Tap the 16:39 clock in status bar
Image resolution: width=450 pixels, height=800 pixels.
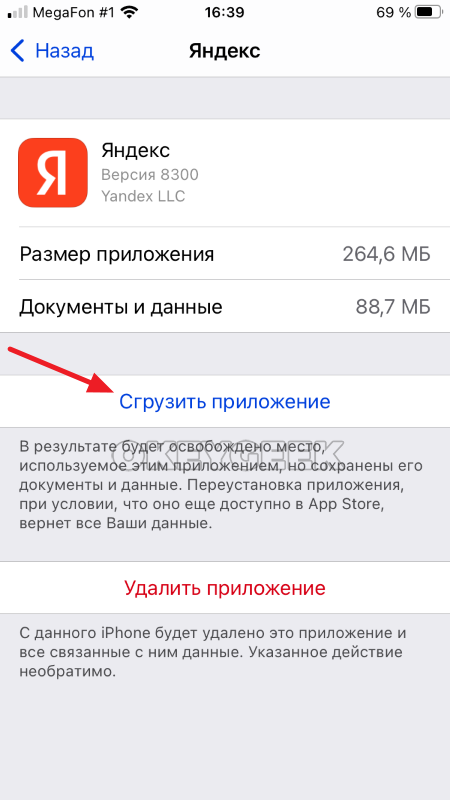click(224, 13)
